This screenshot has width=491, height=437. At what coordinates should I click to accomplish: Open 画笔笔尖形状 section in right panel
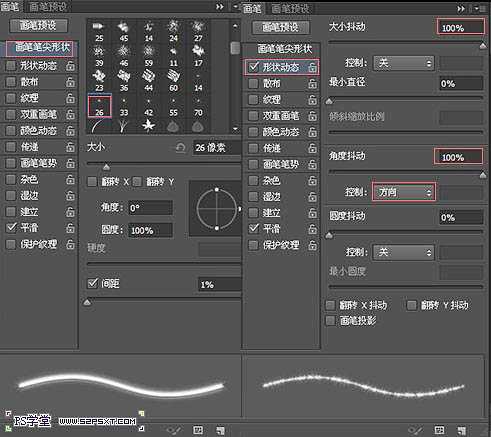284,49
